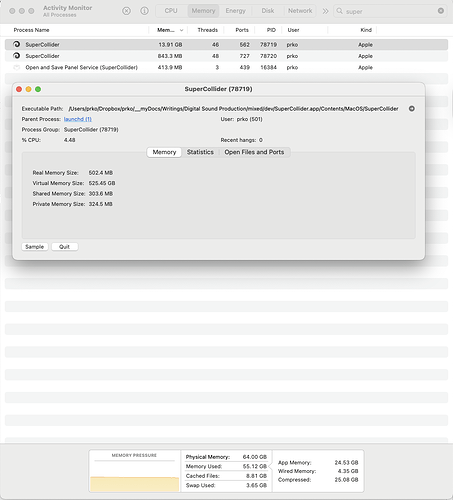Click the Recent hangs value 0

click(261, 140)
